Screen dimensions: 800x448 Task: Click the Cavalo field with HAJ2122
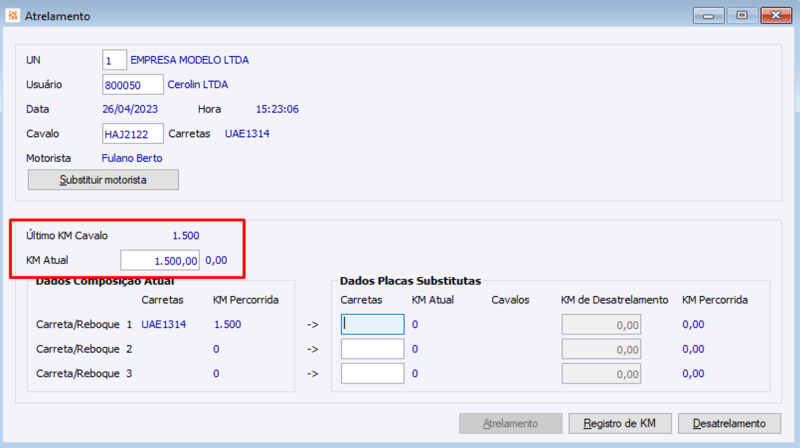(133, 134)
